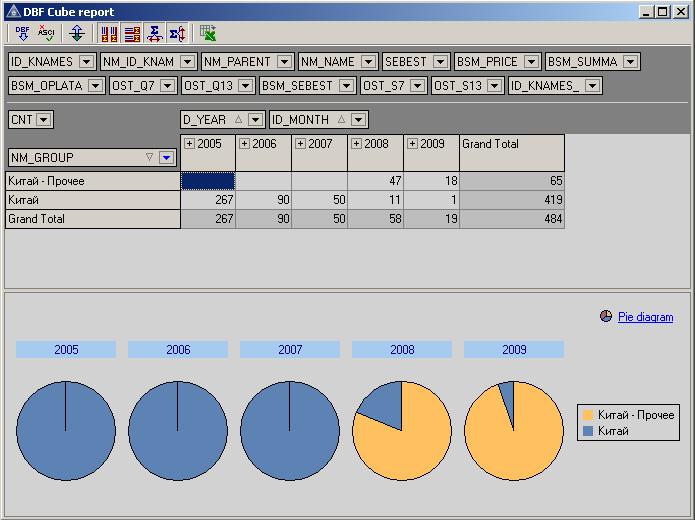Image resolution: width=695 pixels, height=520 pixels.
Task: Open the CNT measure dropdown
Action: click(x=44, y=120)
